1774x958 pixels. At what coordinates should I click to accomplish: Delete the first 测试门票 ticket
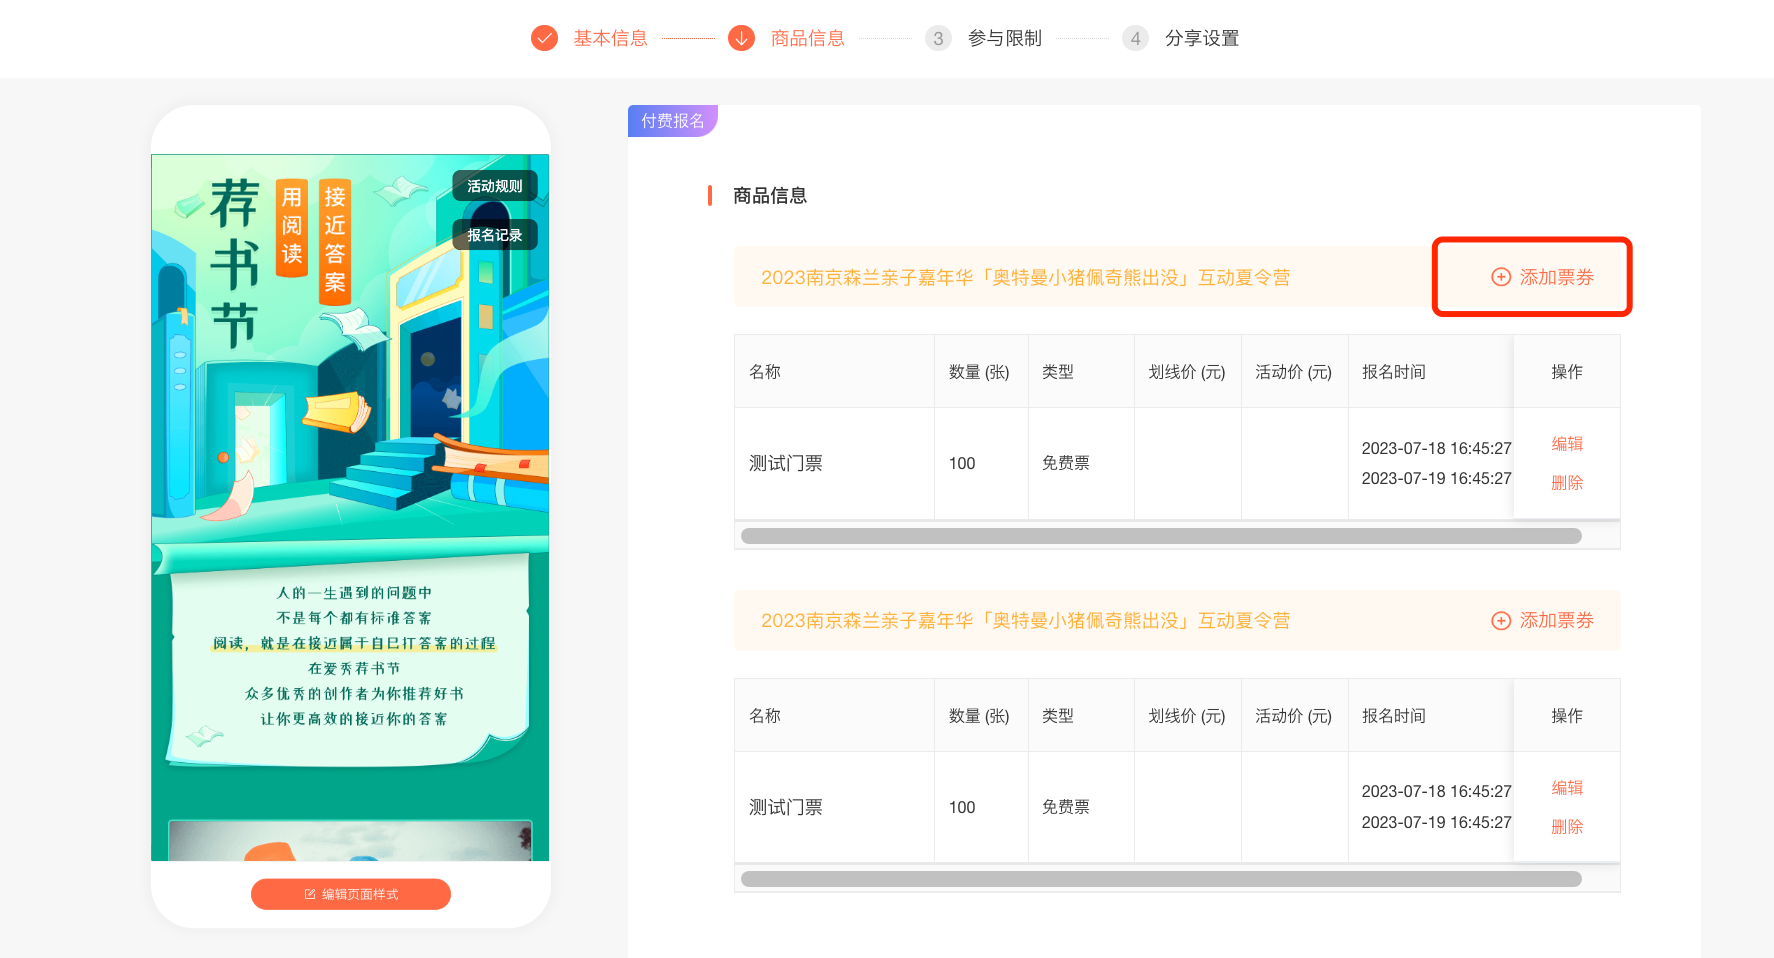click(1566, 483)
